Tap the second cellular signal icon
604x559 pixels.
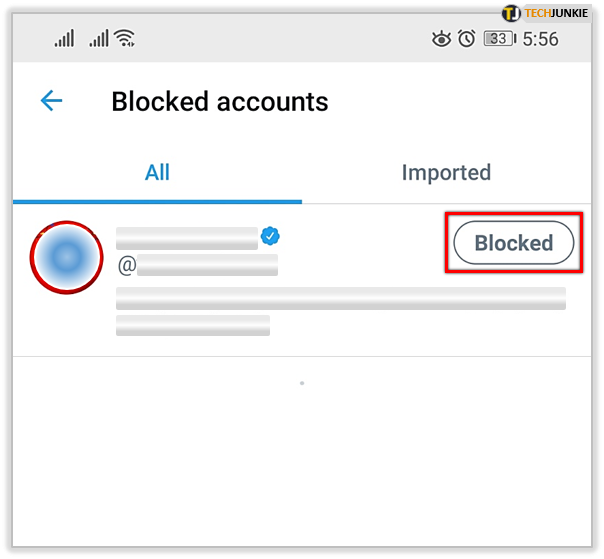click(98, 39)
